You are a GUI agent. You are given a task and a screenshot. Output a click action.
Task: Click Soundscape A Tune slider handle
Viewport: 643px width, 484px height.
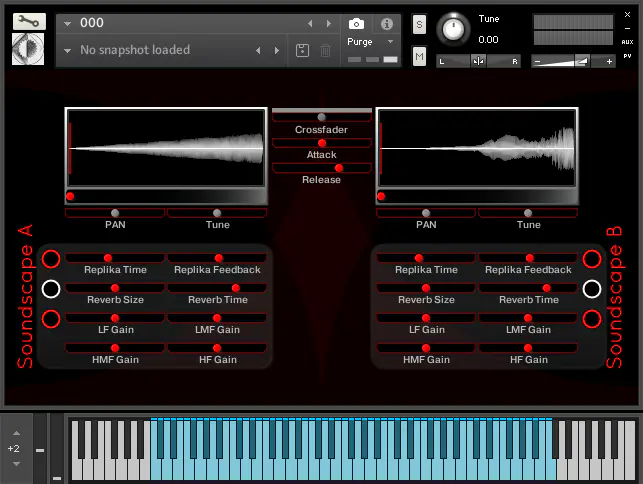pos(217,213)
